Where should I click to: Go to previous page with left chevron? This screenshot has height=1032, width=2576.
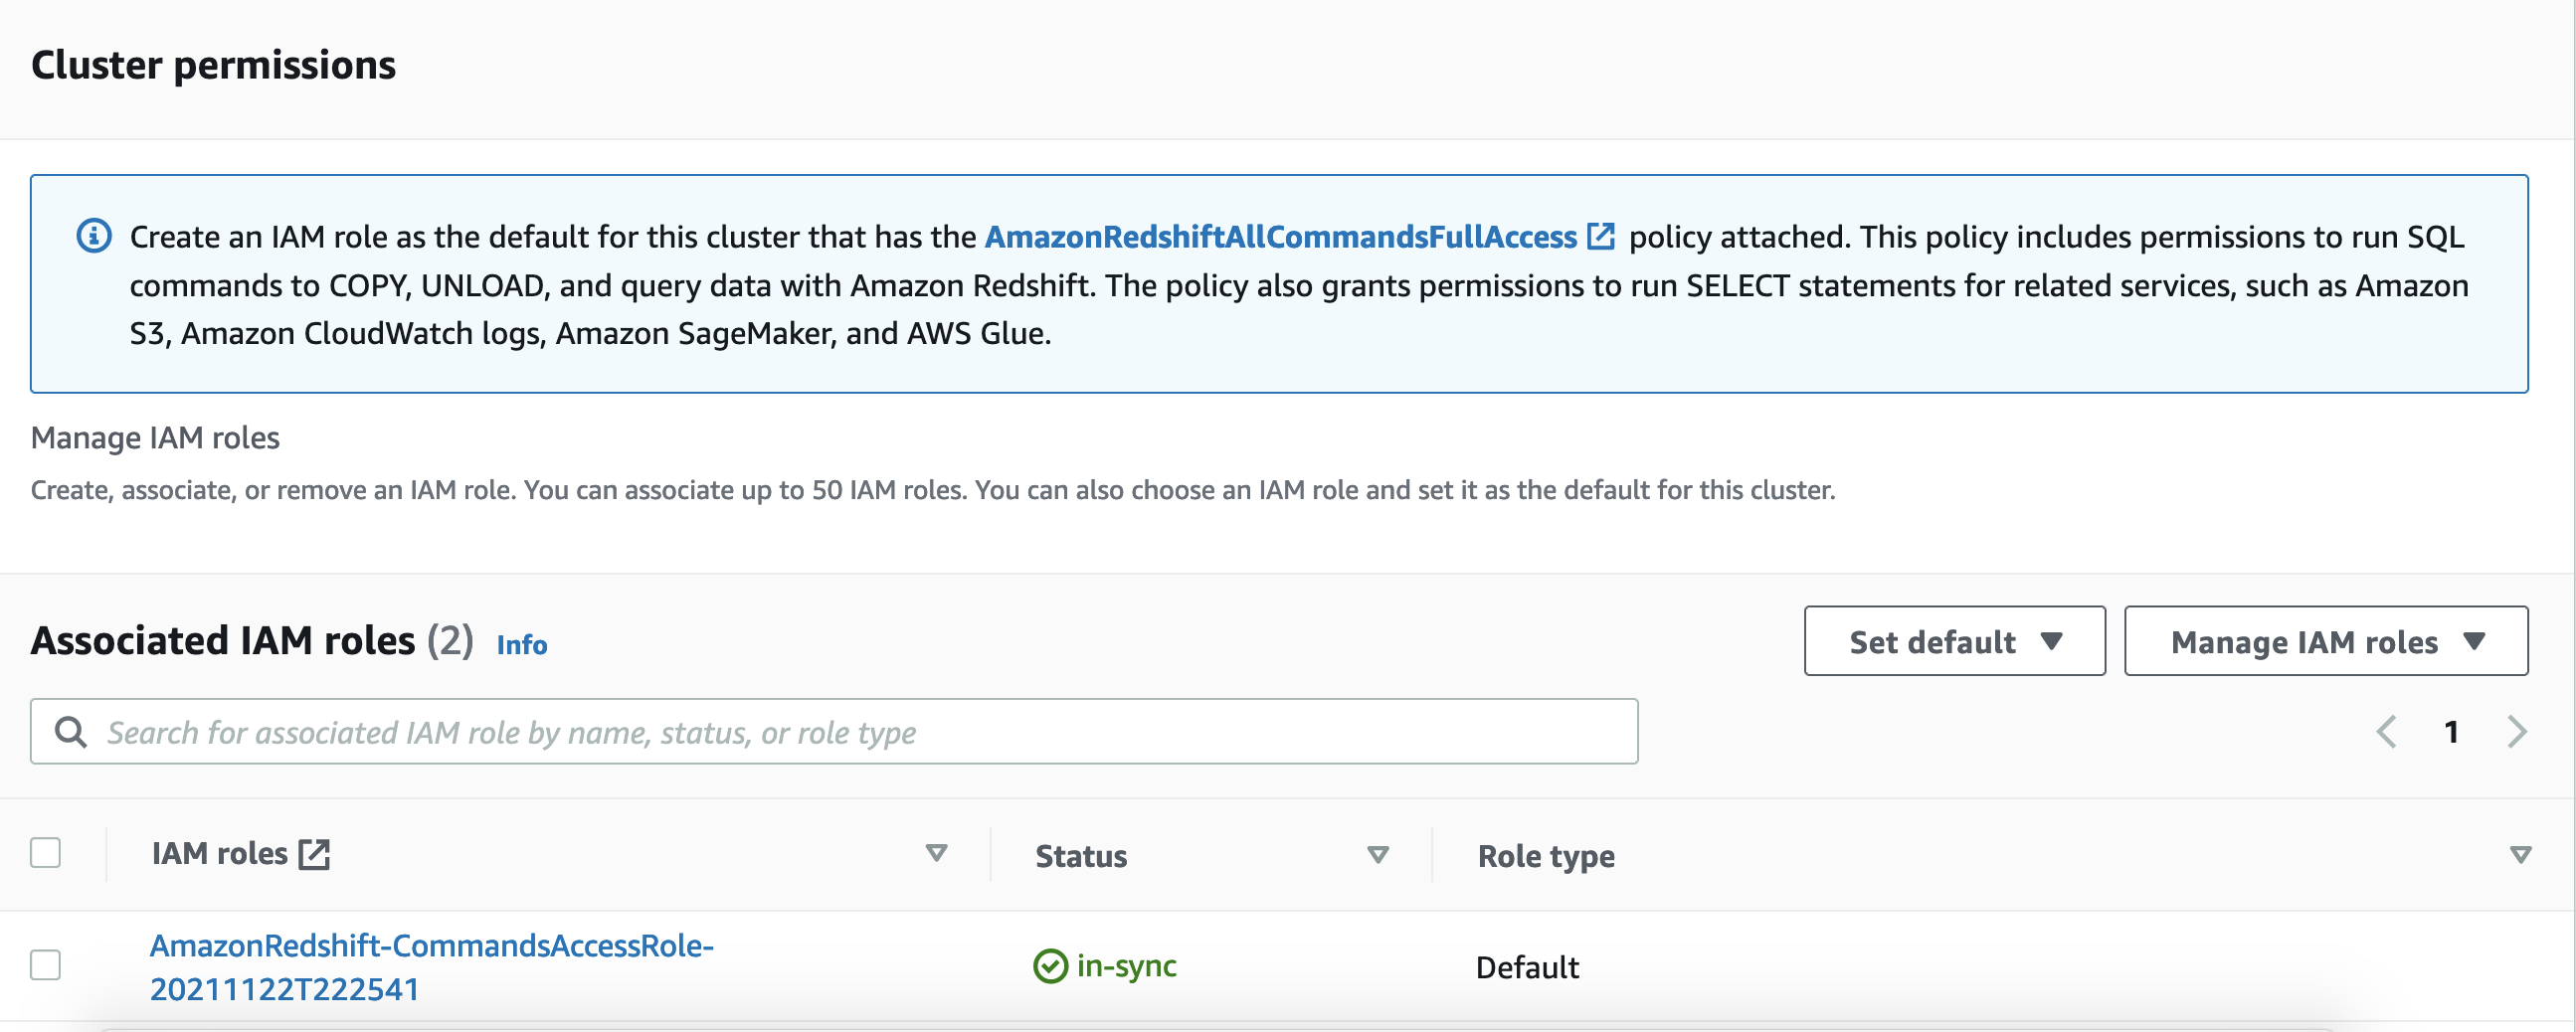tap(2386, 732)
